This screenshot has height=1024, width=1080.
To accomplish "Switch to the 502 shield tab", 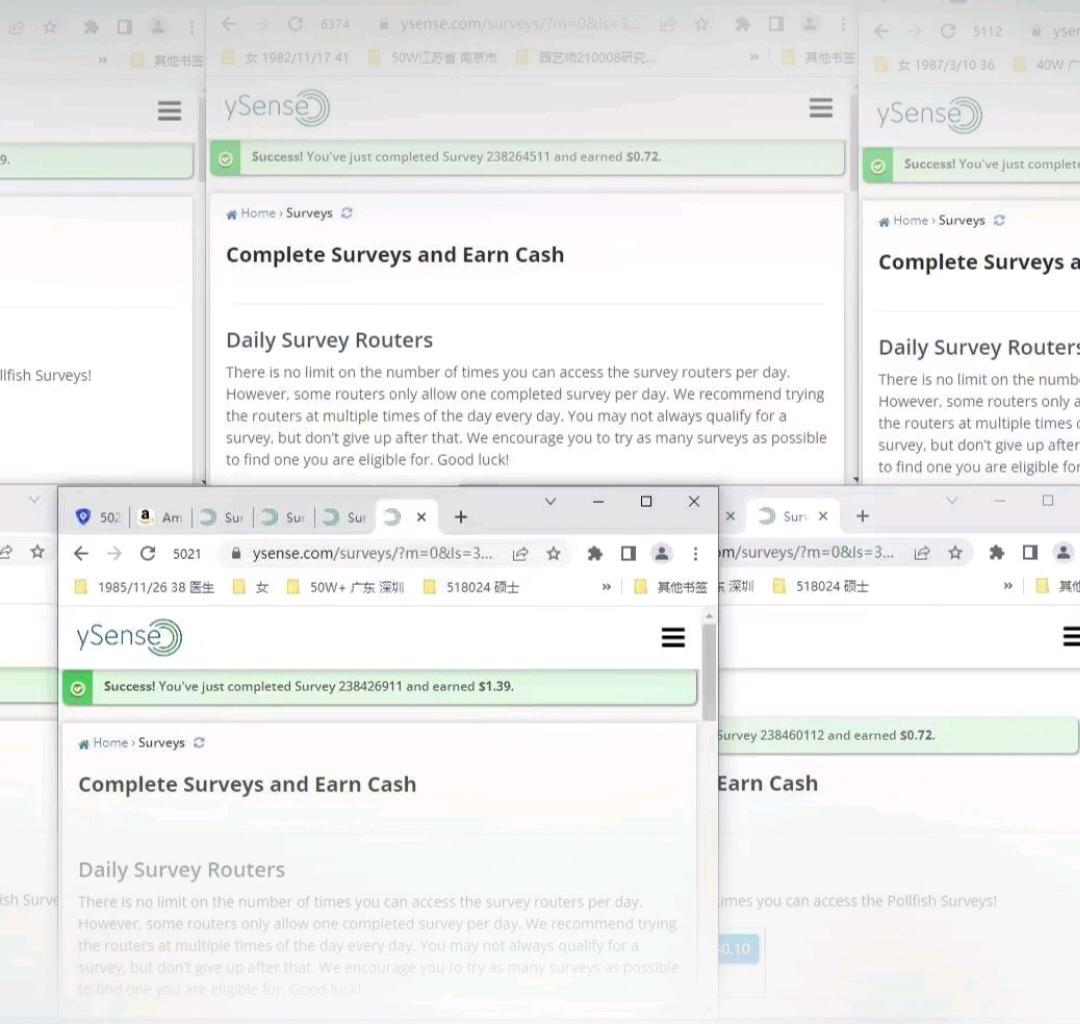I will point(84,517).
